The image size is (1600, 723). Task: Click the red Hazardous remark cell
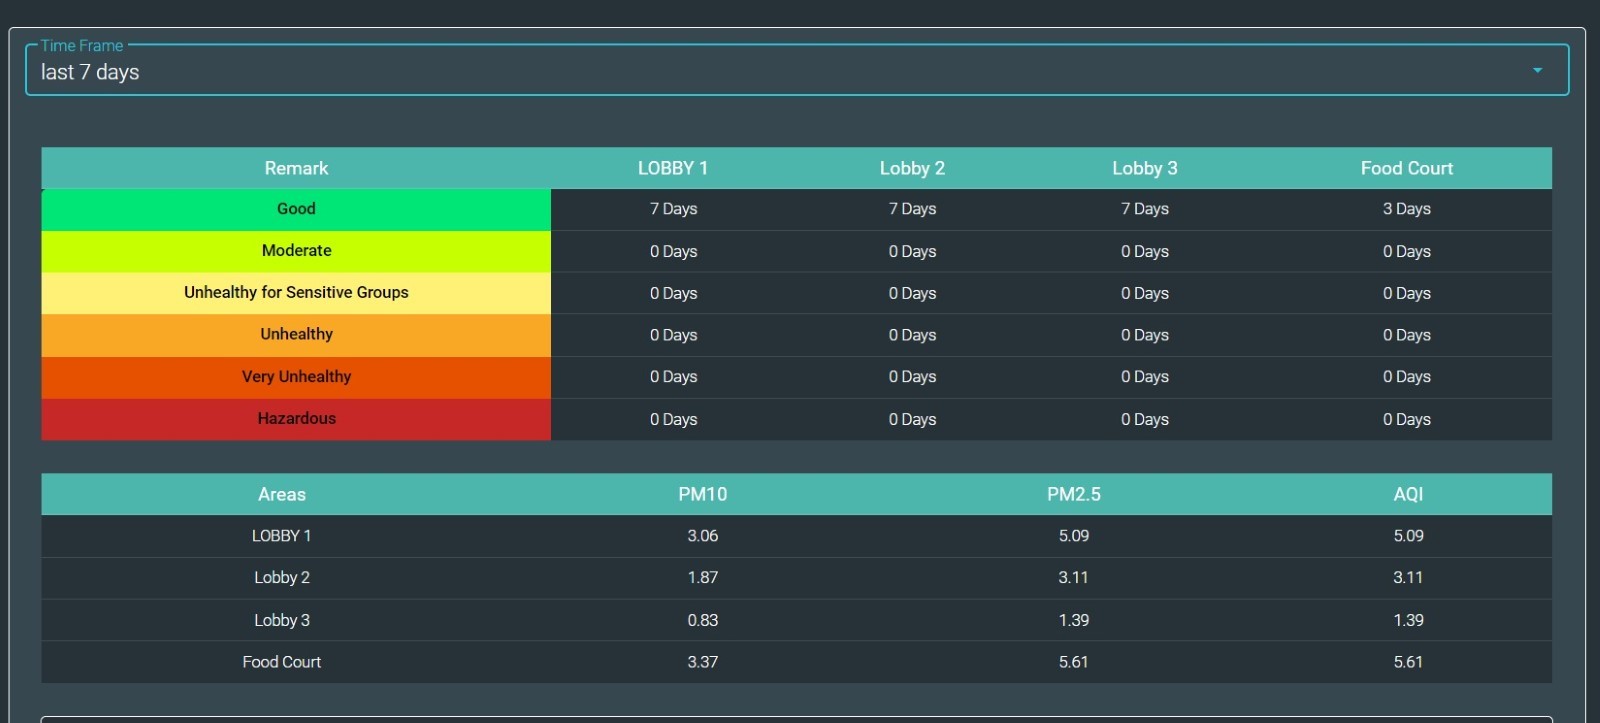pos(296,419)
